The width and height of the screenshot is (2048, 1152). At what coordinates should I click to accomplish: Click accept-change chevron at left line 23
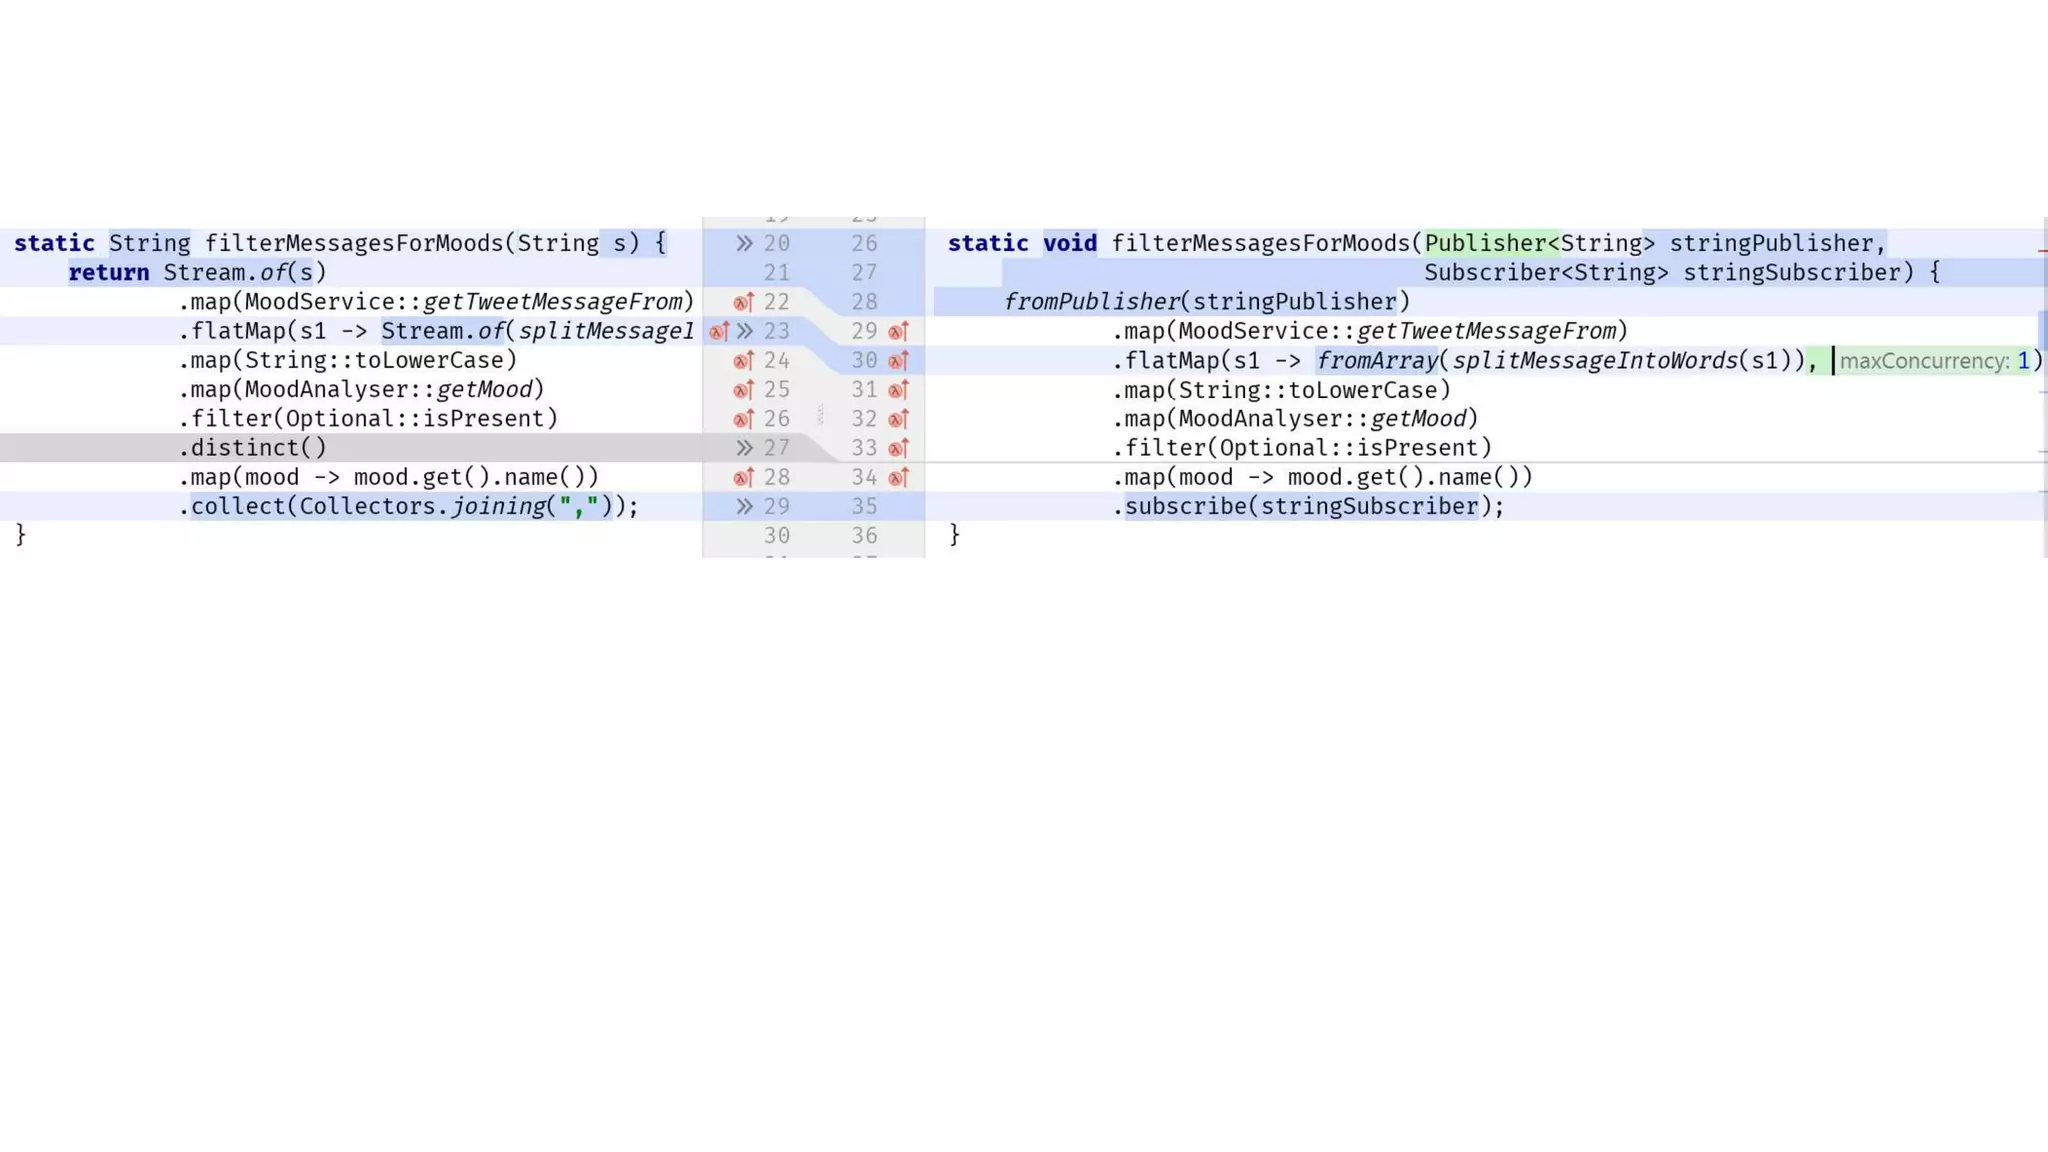(745, 331)
